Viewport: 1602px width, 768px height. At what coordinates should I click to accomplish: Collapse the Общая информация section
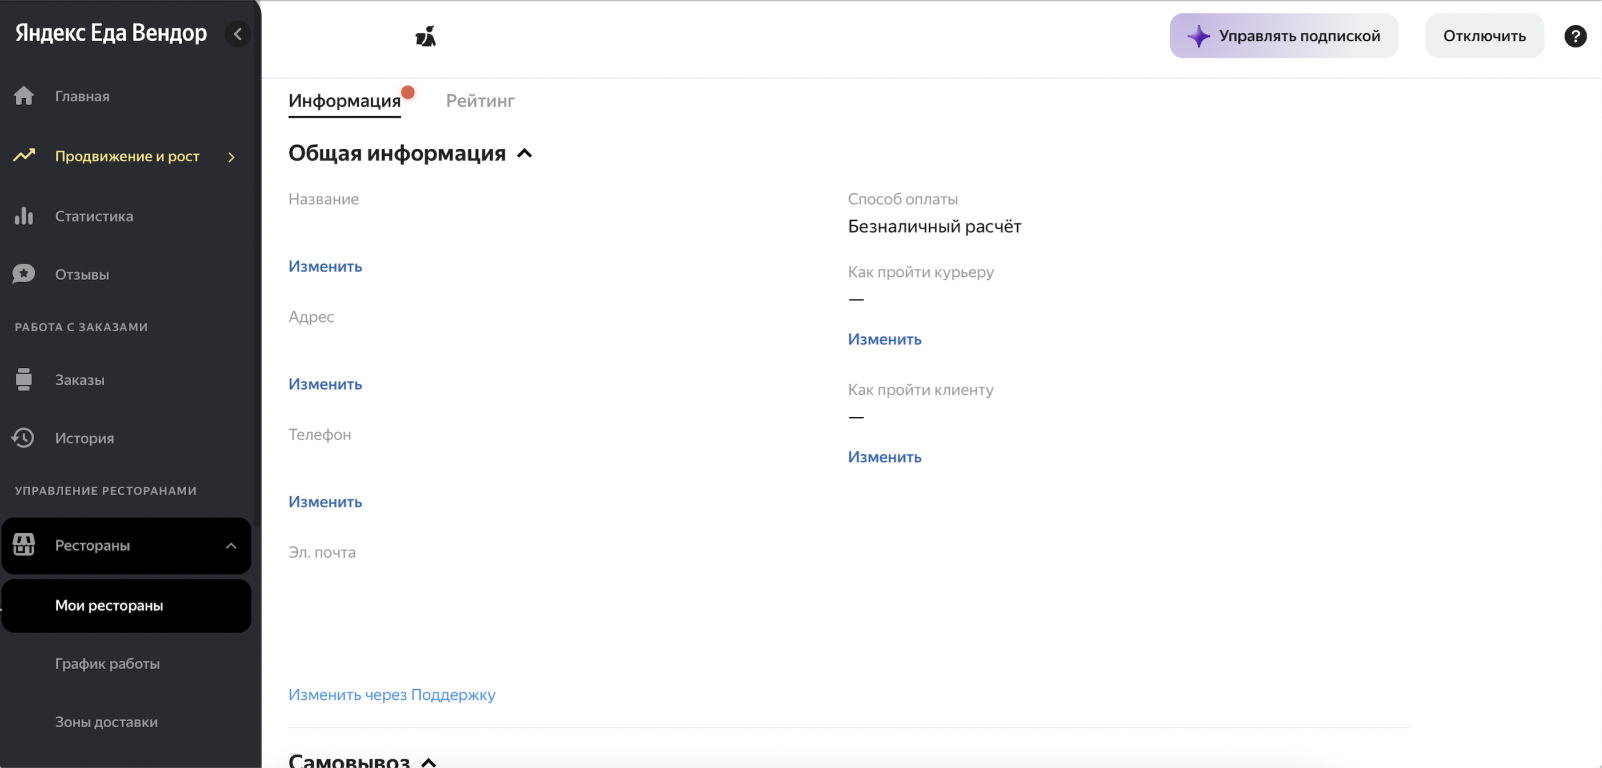525,153
